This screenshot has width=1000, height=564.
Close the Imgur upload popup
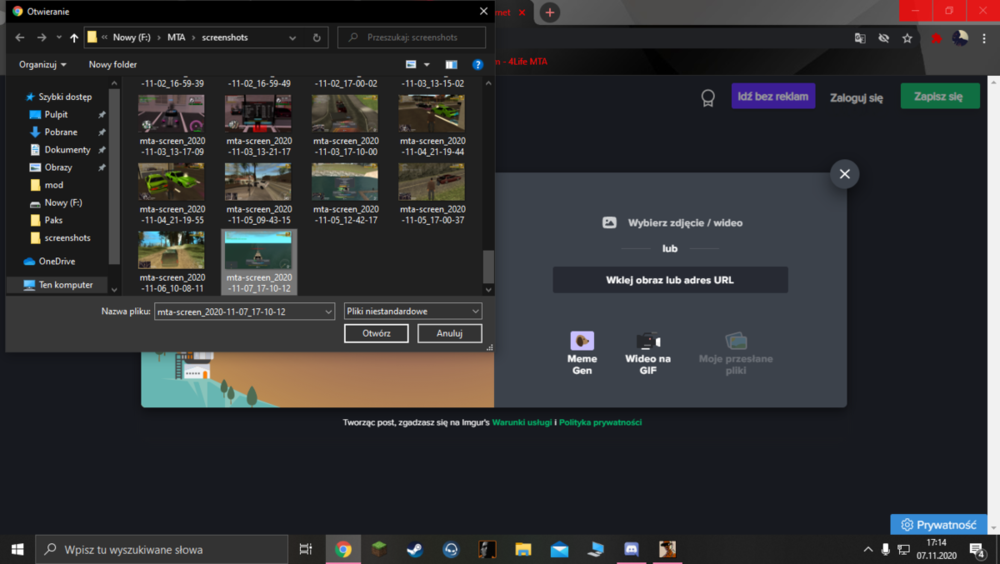(844, 174)
